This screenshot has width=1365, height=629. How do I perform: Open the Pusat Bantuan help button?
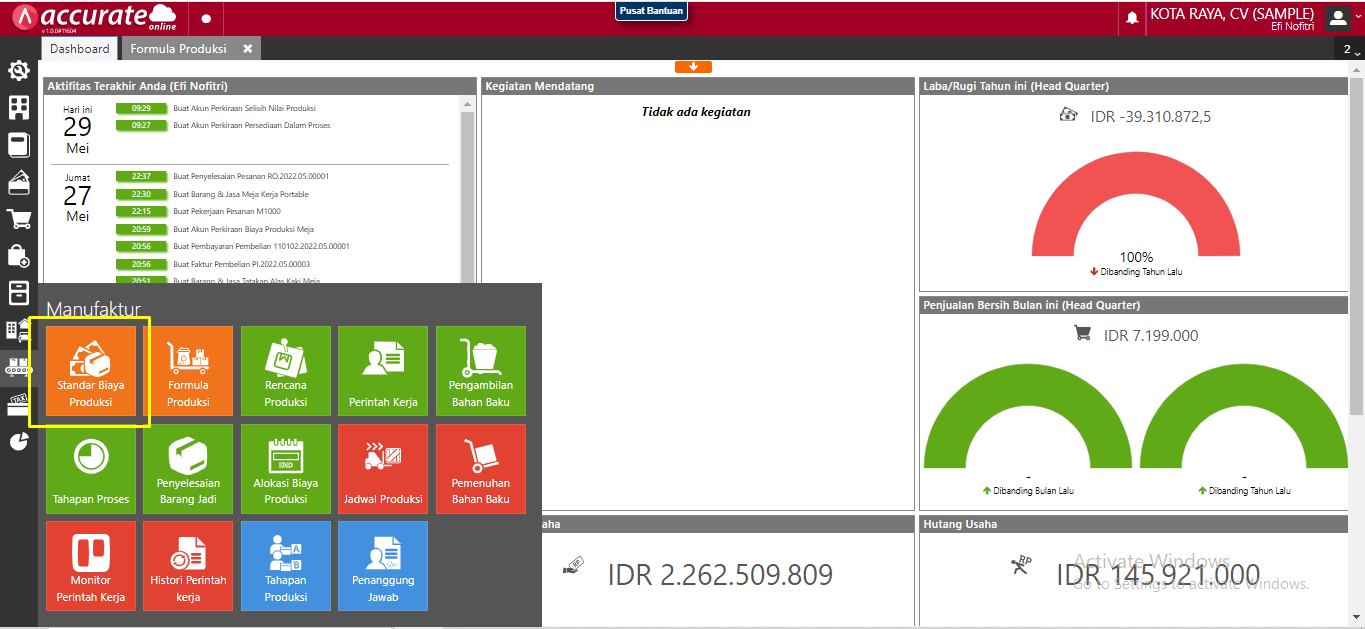point(651,10)
